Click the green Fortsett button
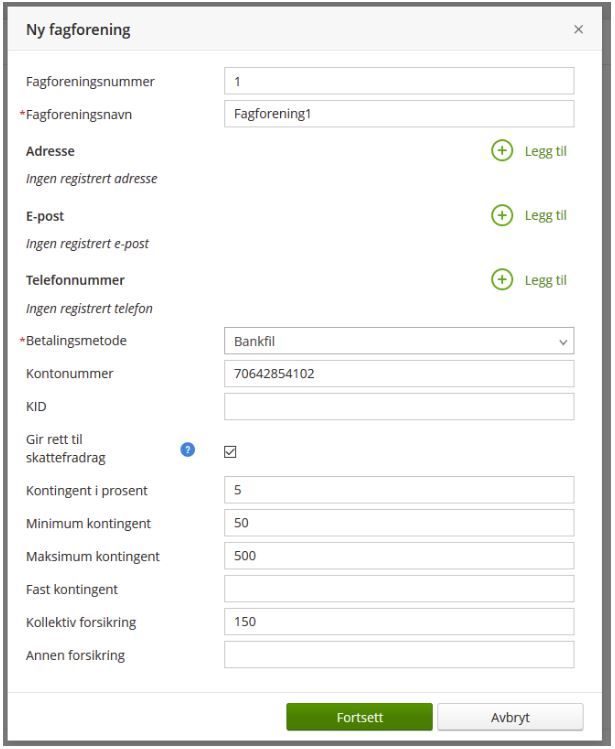 click(x=359, y=717)
